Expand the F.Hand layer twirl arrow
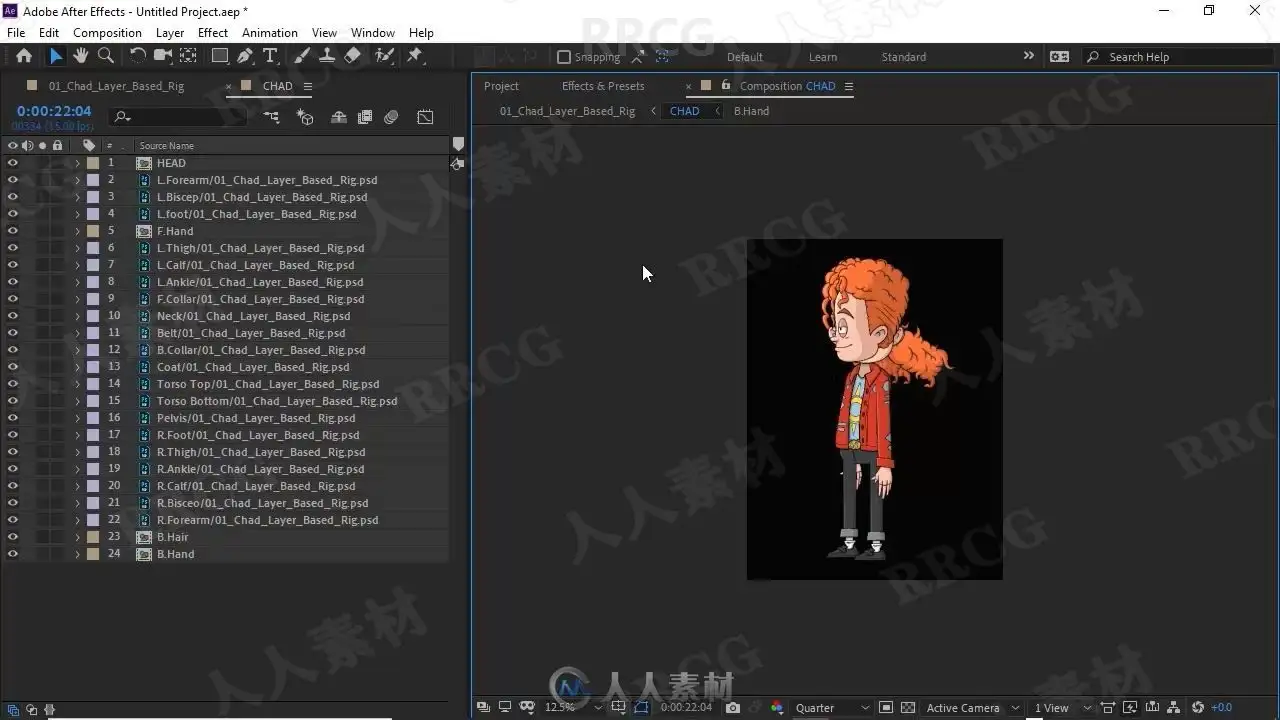Image resolution: width=1280 pixels, height=720 pixels. 77,231
